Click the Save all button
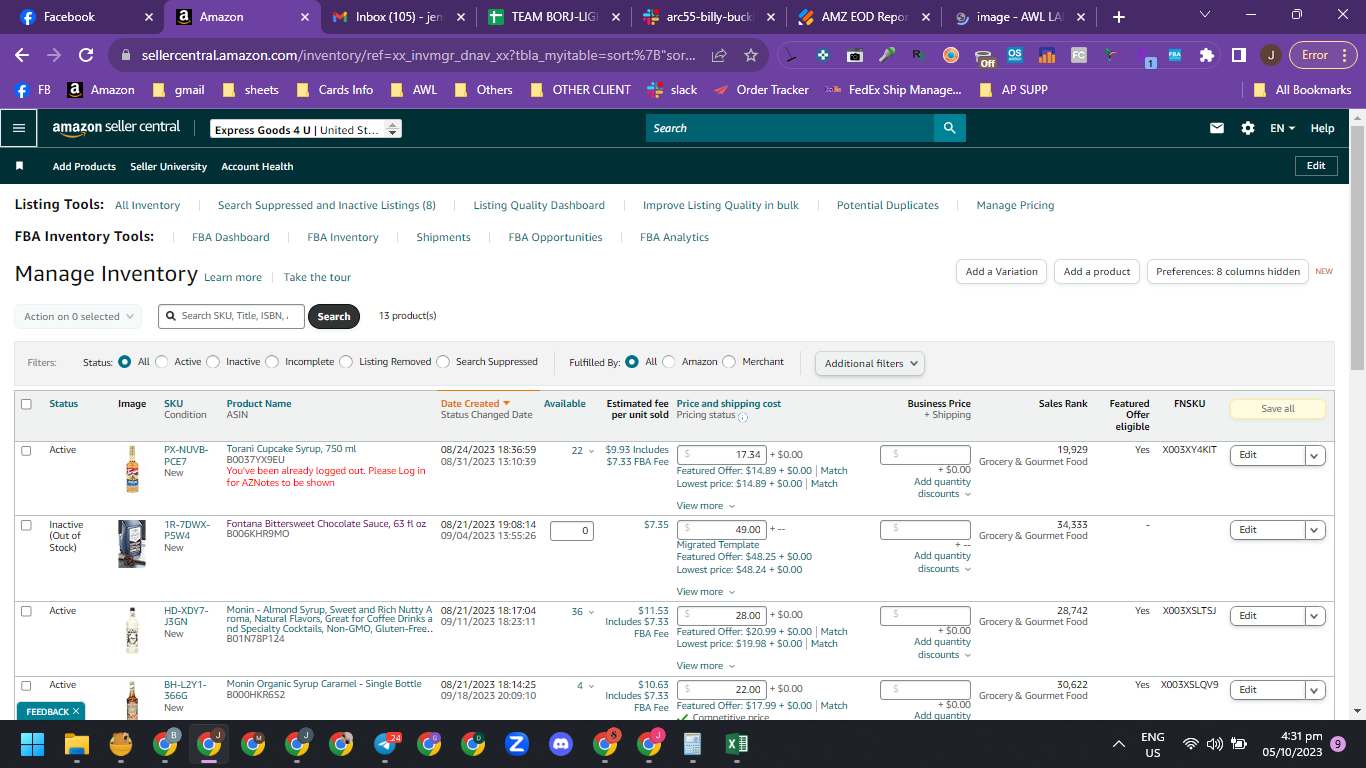This screenshot has width=1366, height=768. tap(1277, 408)
